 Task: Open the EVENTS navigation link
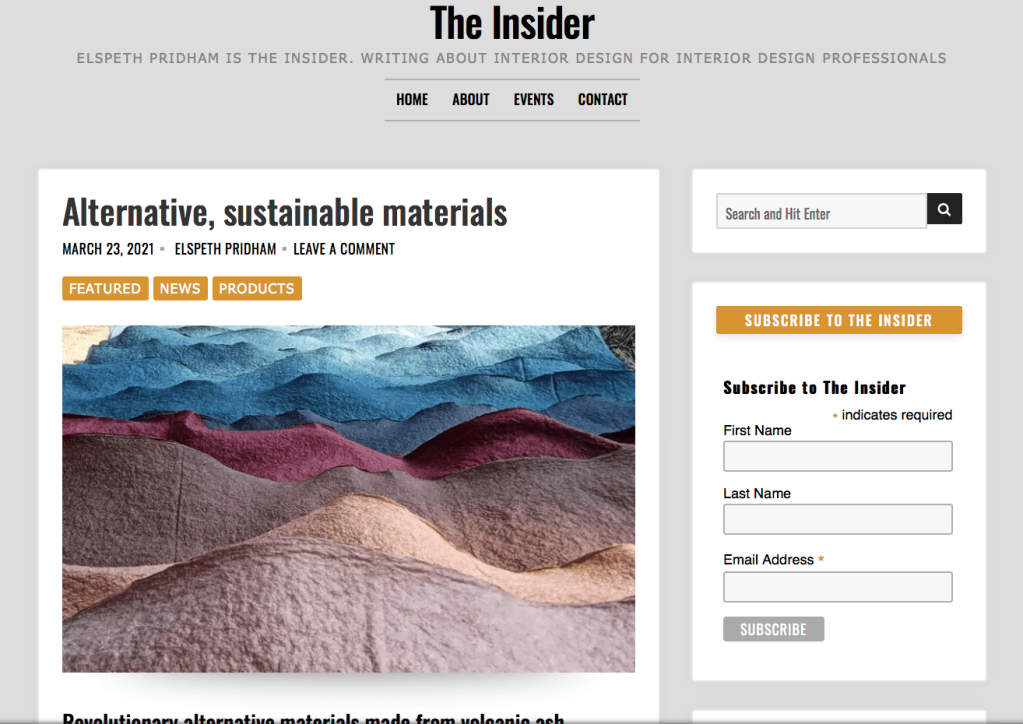coord(533,100)
